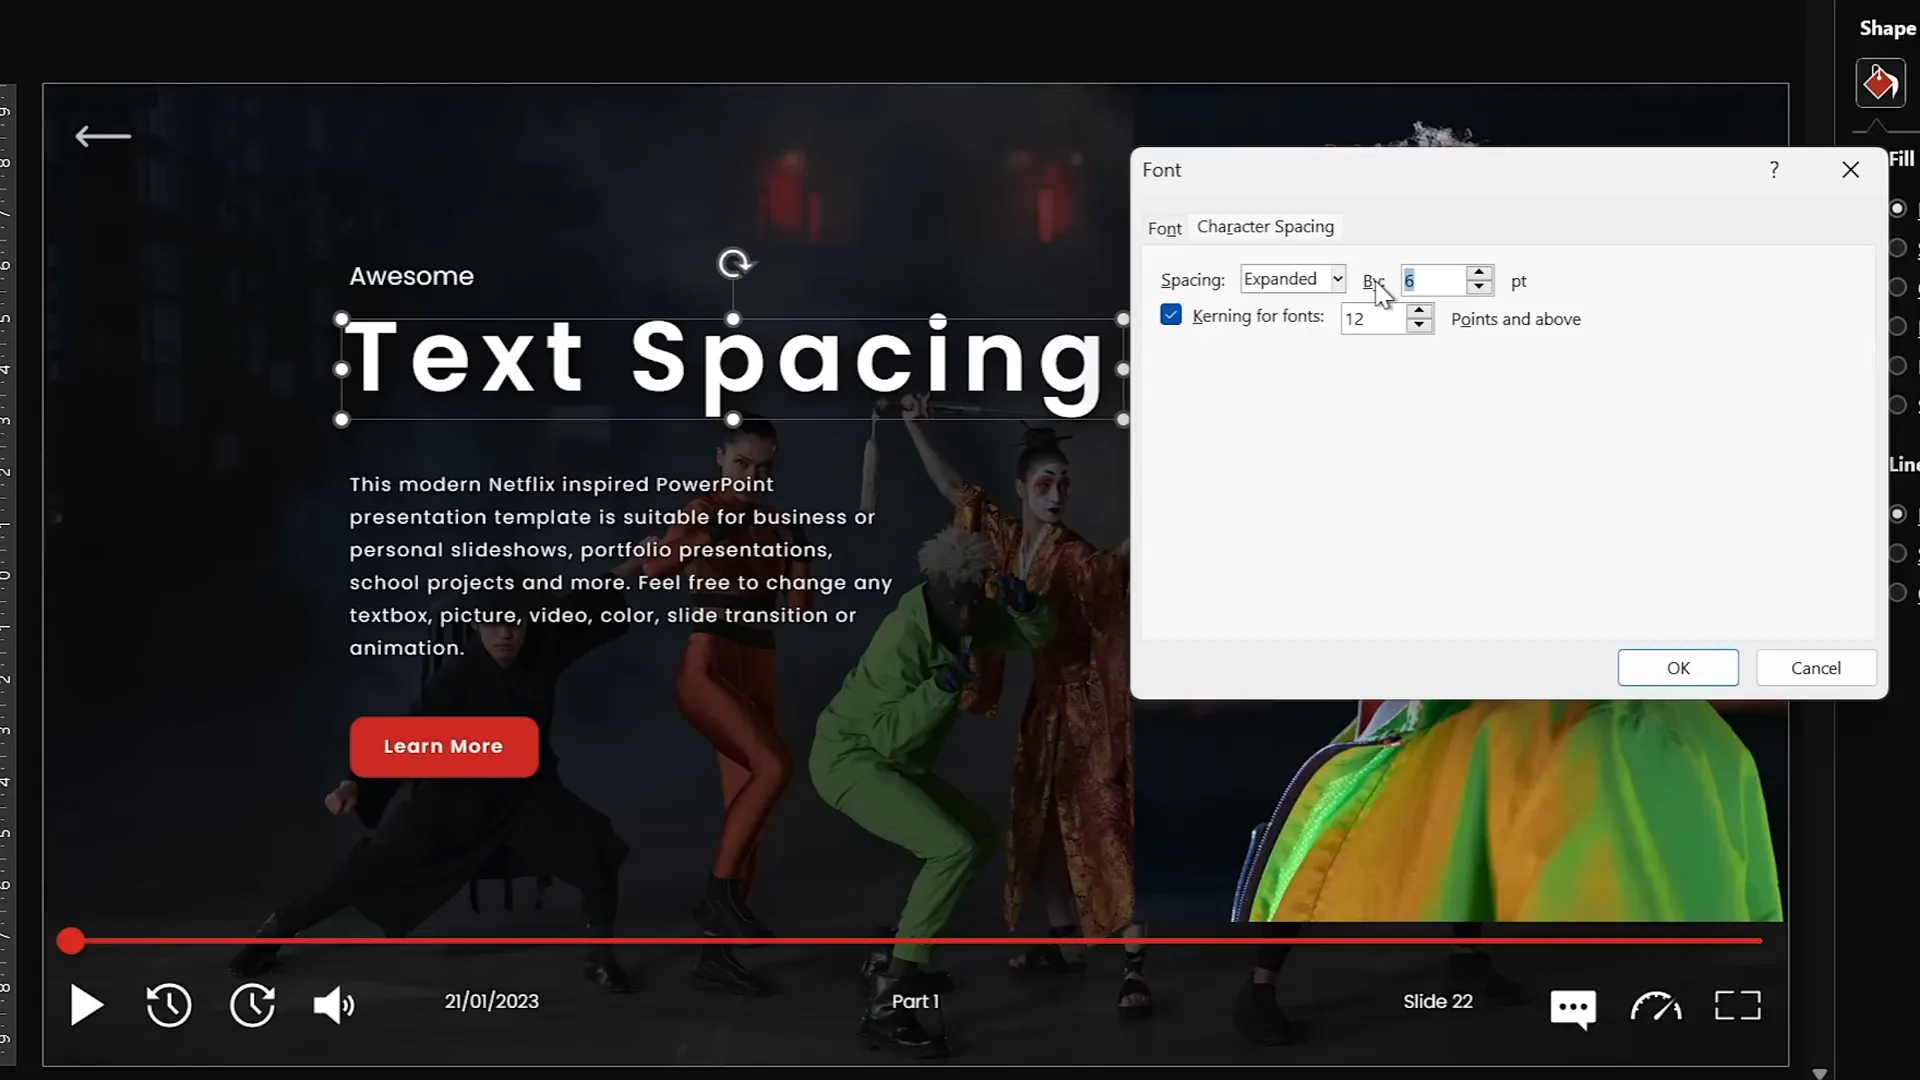The image size is (1920, 1080).
Task: Select second Fill radio option
Action: (1897, 248)
